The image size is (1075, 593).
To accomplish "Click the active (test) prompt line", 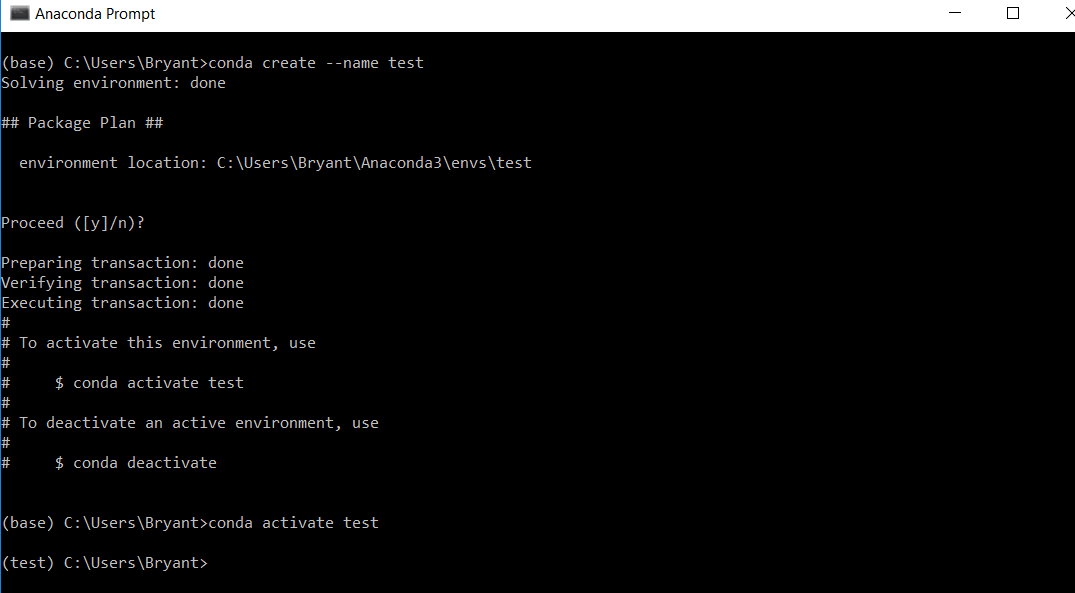I will [104, 562].
